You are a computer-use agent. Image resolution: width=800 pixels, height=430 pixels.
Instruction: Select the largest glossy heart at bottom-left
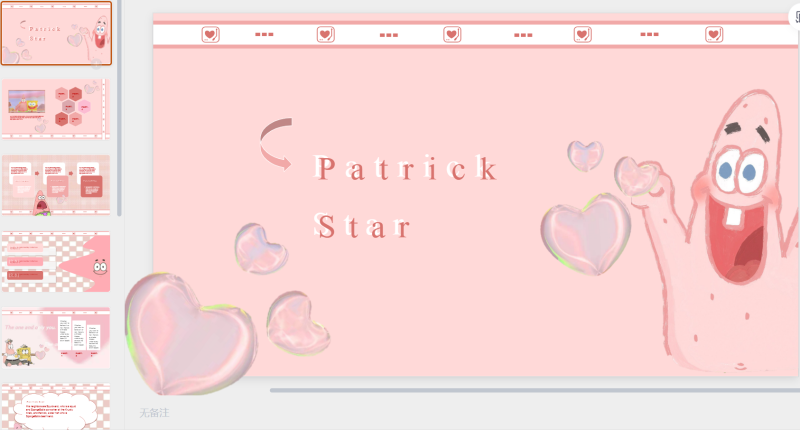point(191,334)
